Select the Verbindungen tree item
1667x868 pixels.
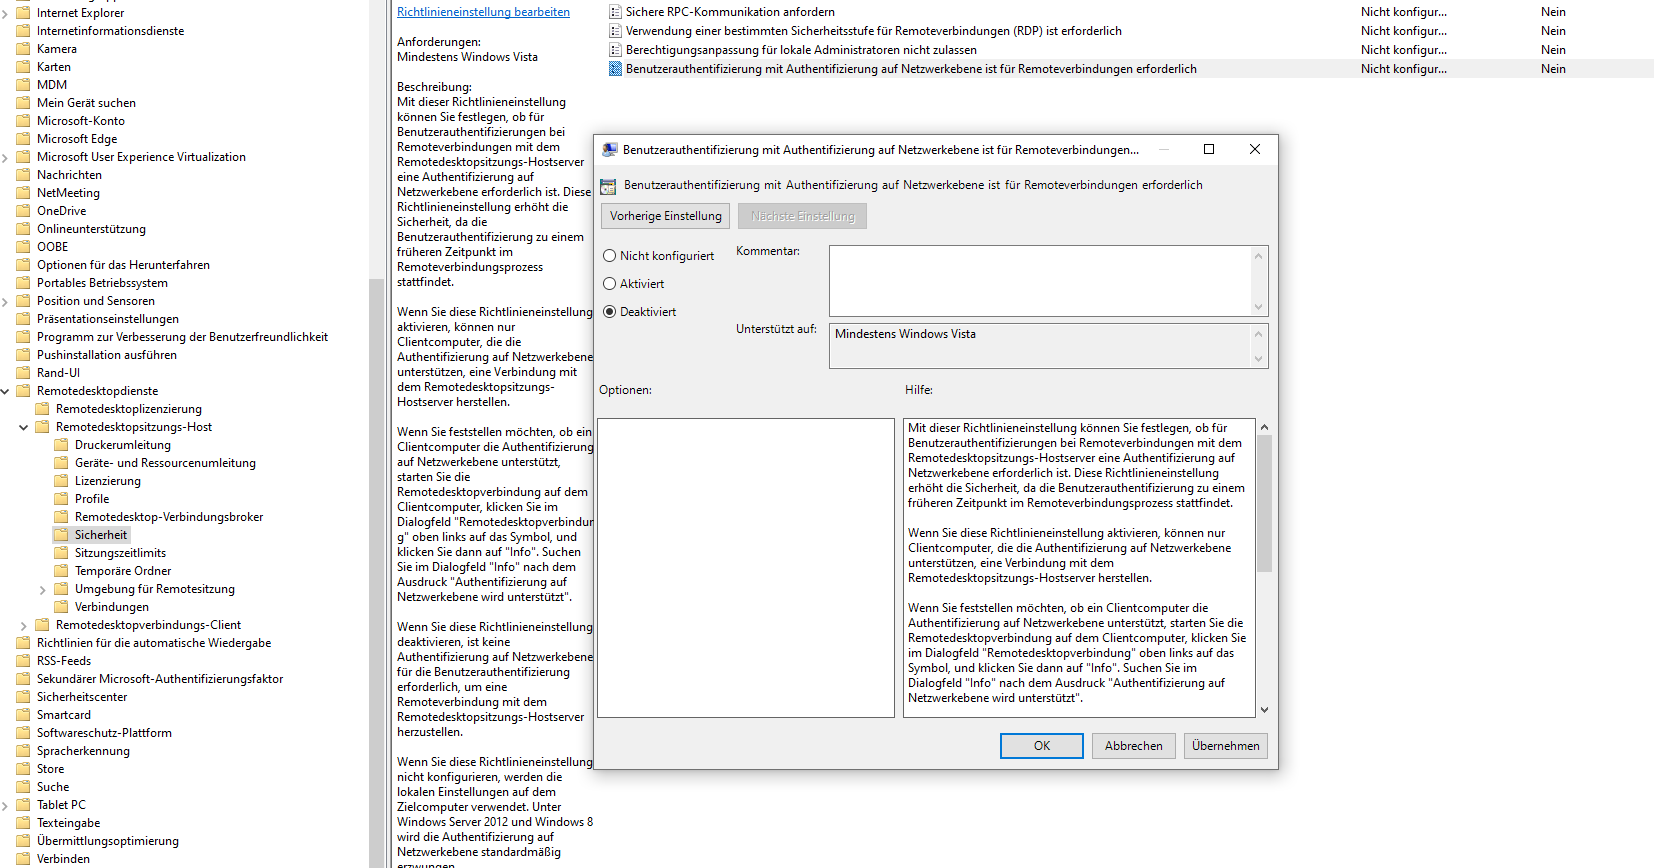click(x=111, y=607)
